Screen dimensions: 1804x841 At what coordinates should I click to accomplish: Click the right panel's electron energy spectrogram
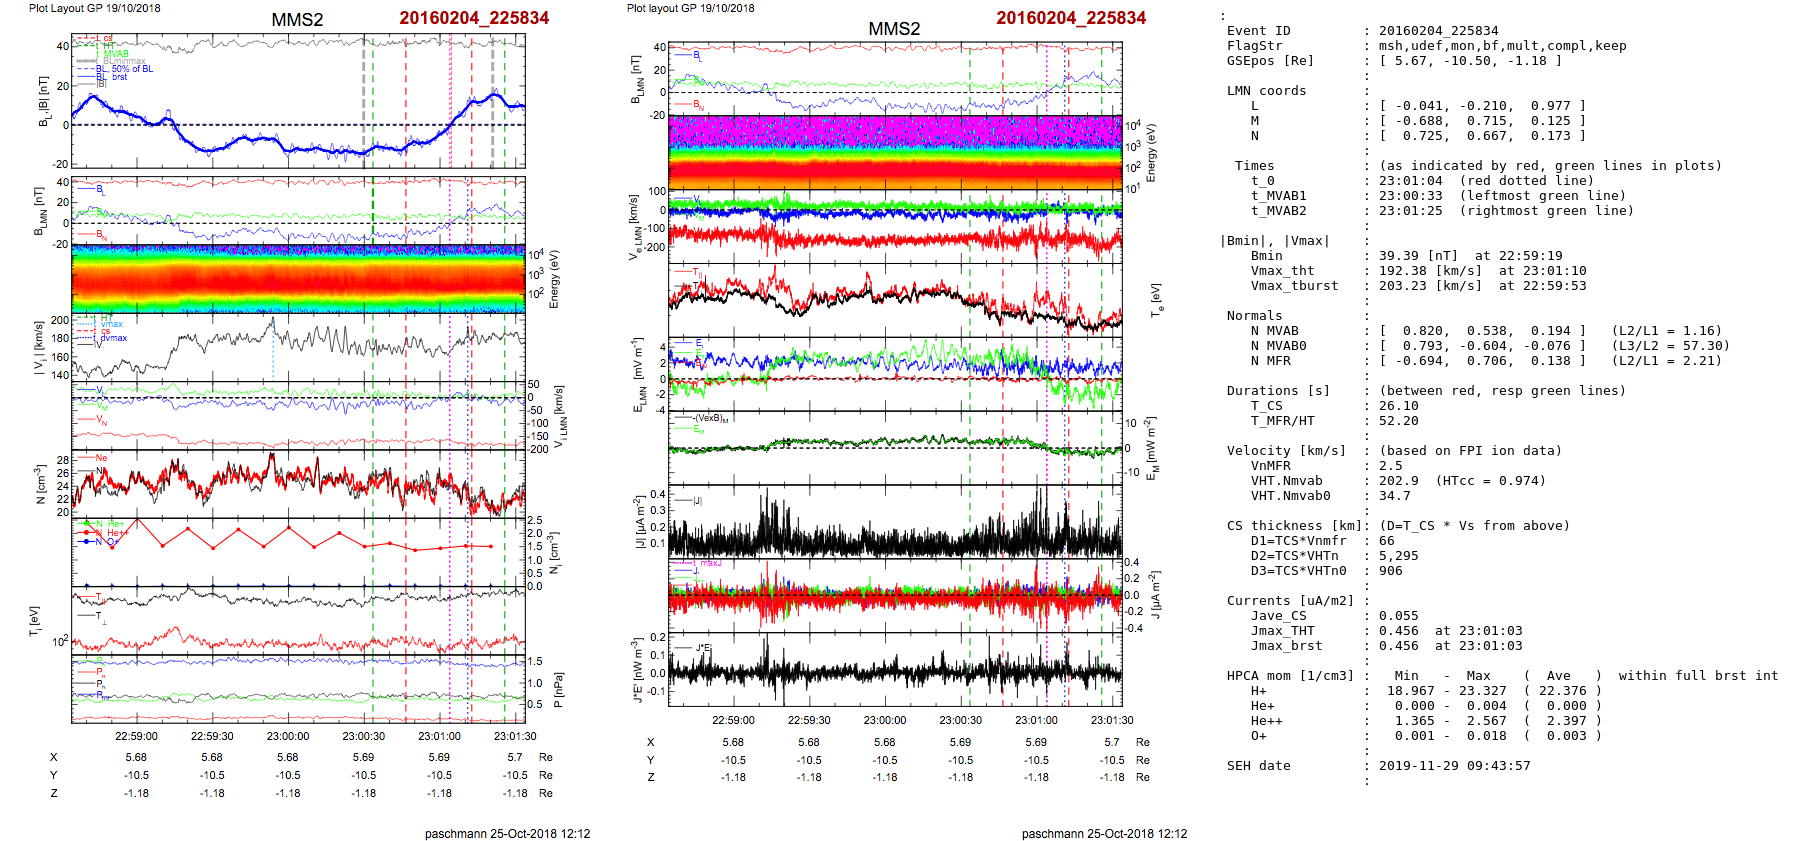(x=894, y=152)
